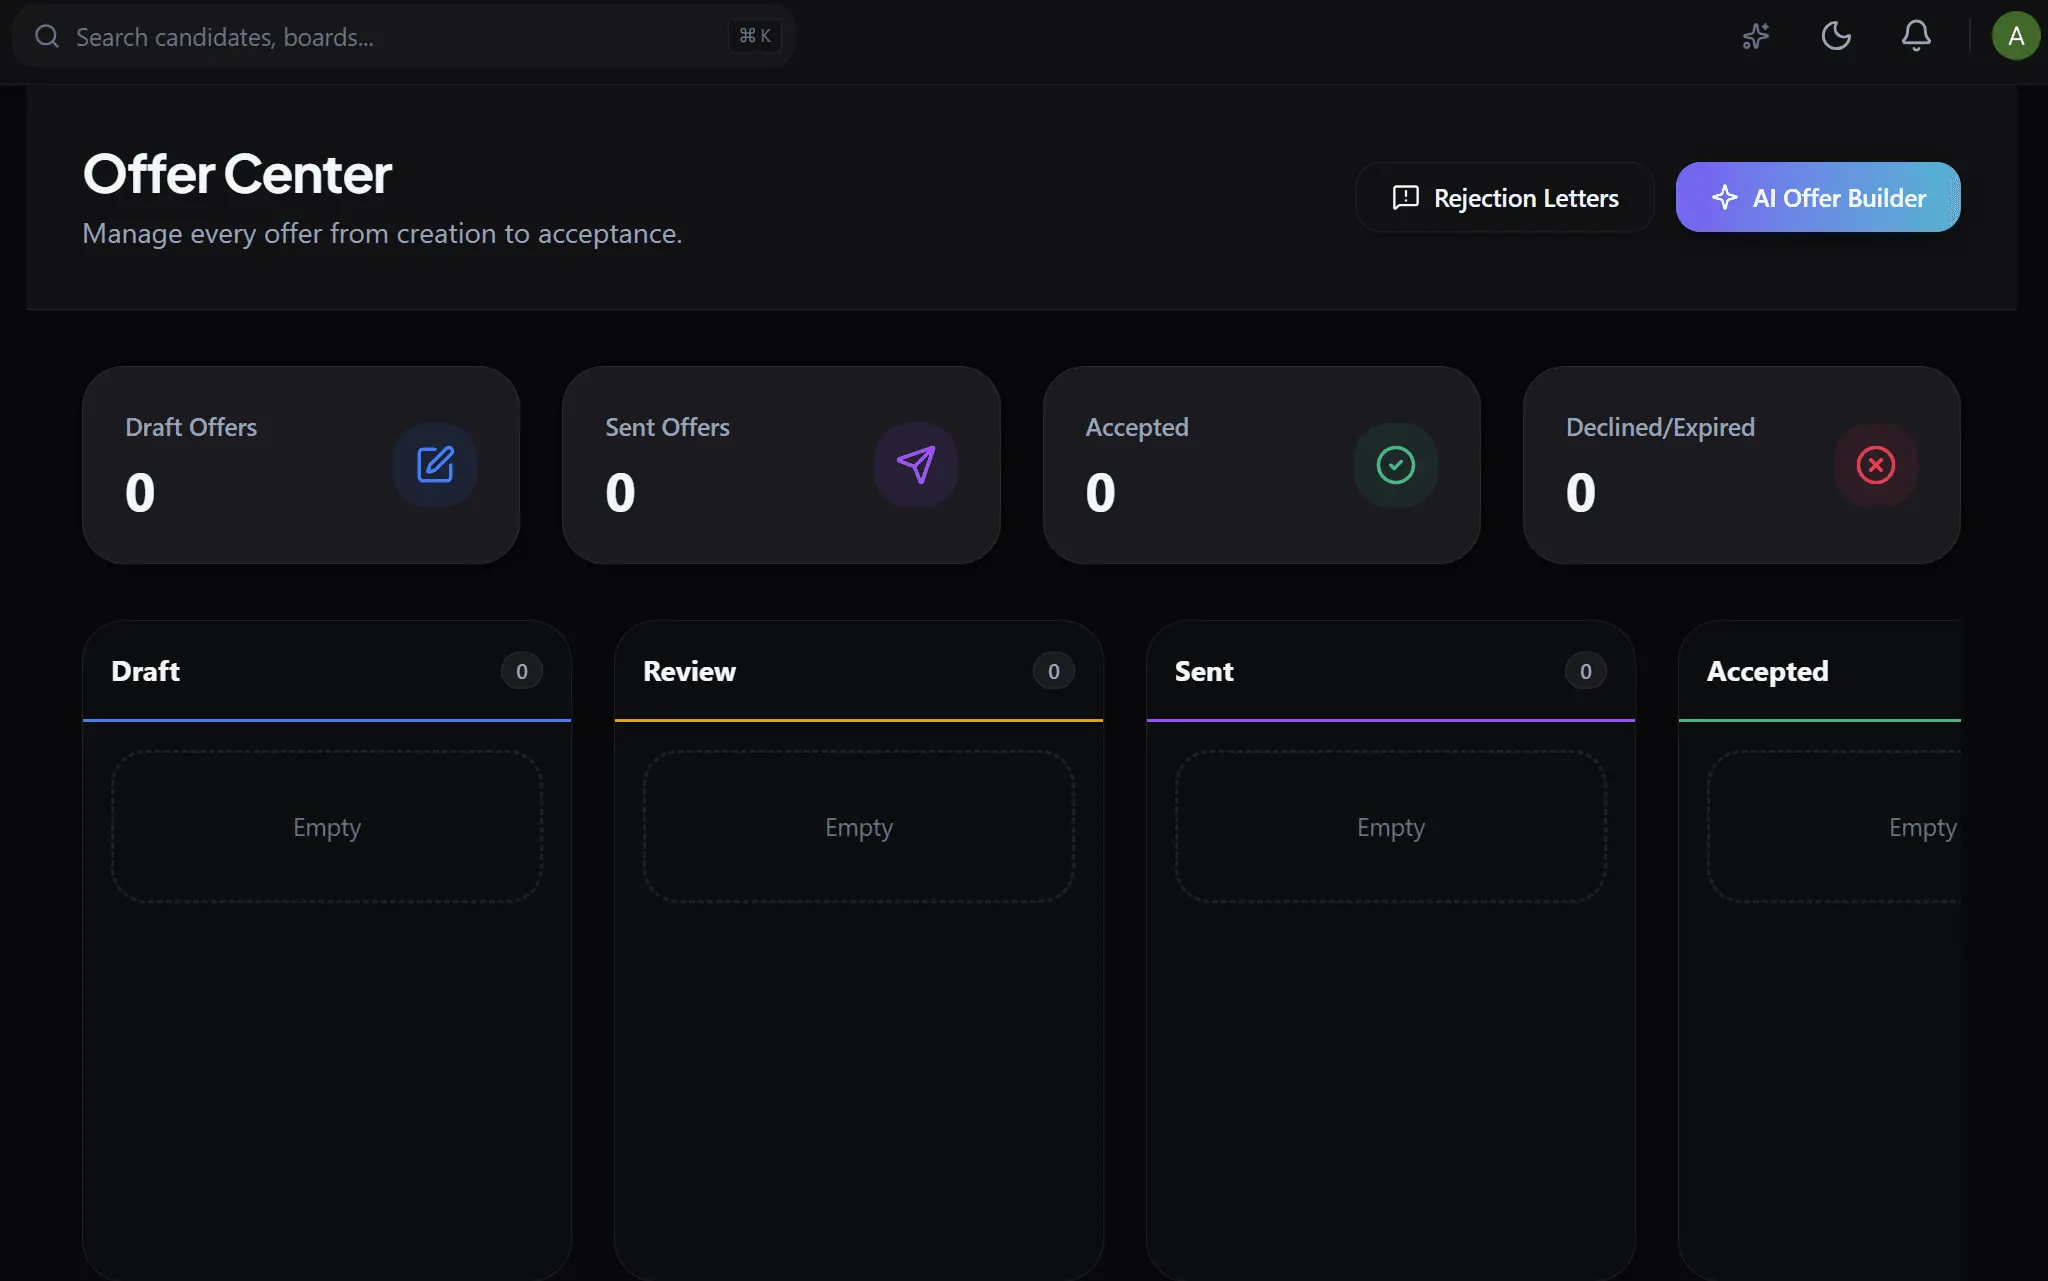
Task: Click the Rejection Letters message icon
Action: coord(1406,197)
